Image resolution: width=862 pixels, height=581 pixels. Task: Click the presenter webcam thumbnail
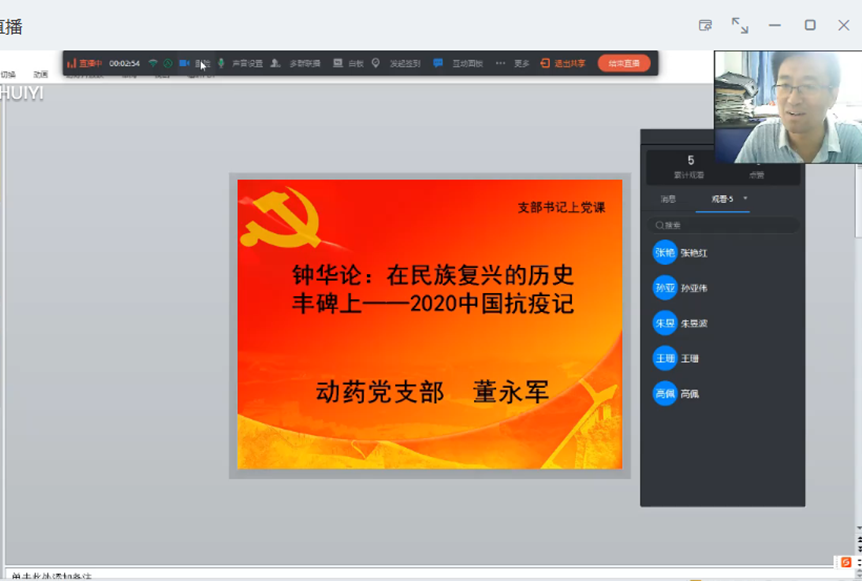[788, 107]
